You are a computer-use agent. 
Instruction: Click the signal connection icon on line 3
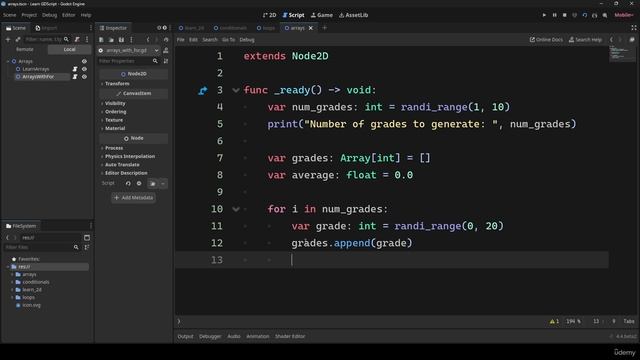[202, 91]
